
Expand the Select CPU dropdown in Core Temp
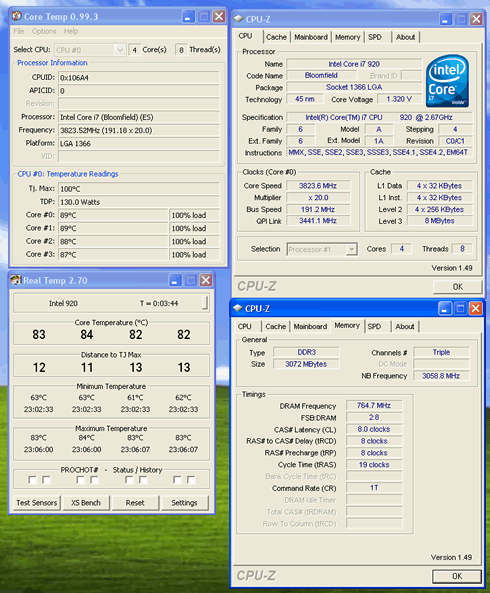pos(120,50)
